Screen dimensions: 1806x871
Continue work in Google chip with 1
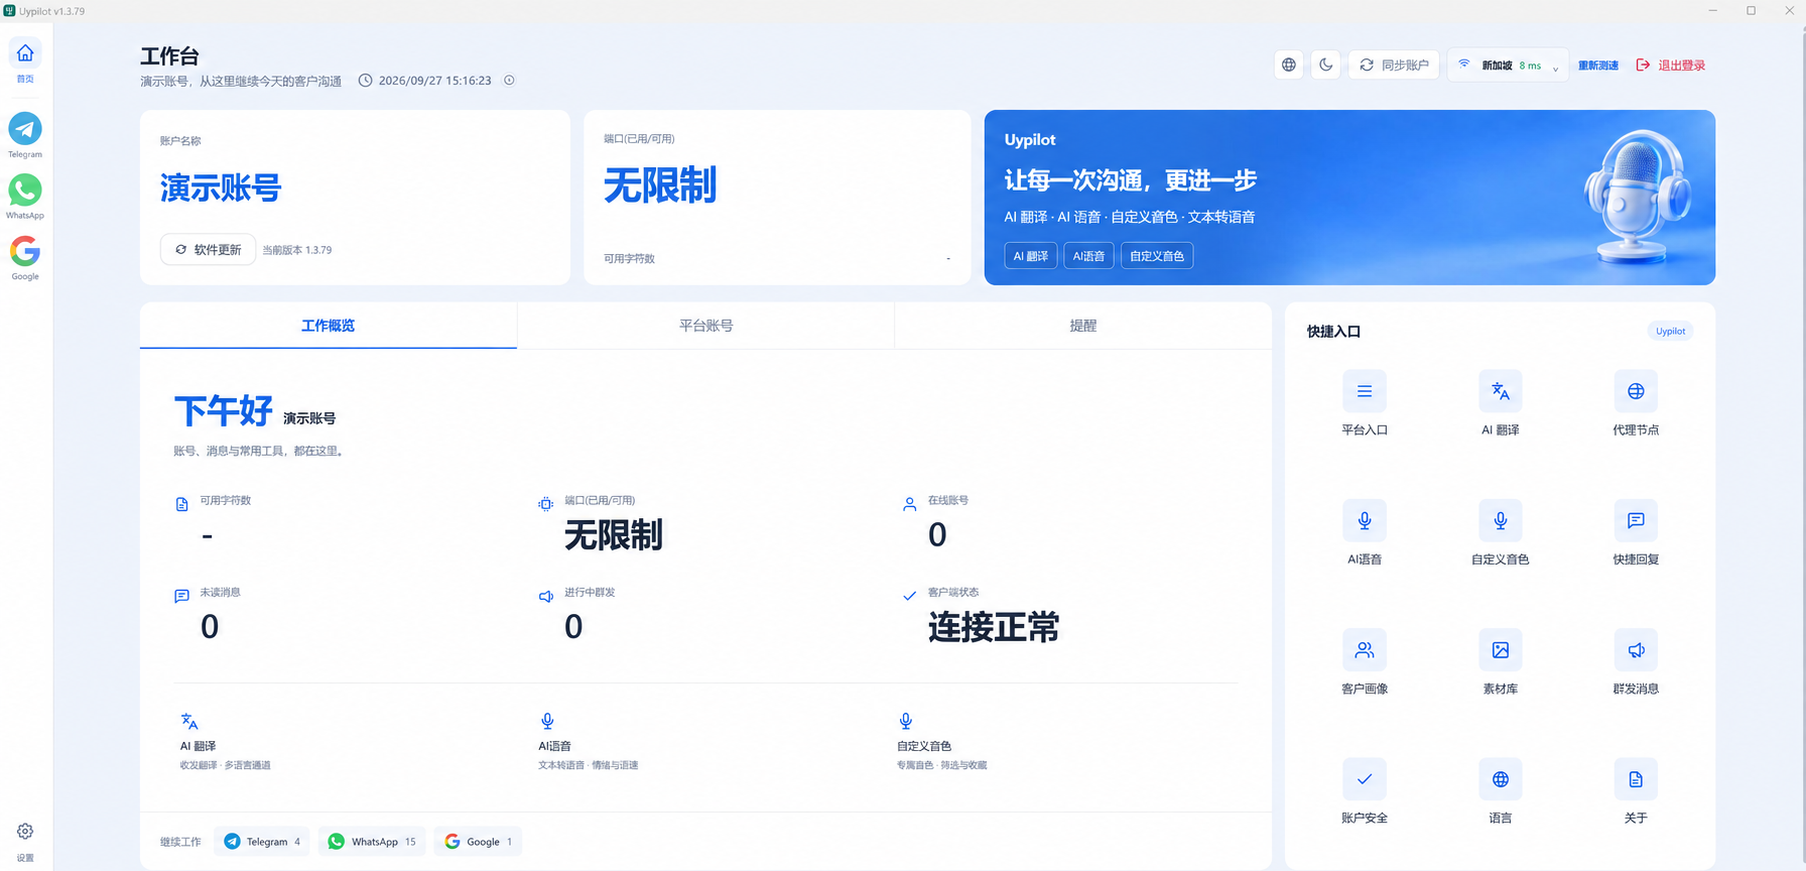point(478,842)
